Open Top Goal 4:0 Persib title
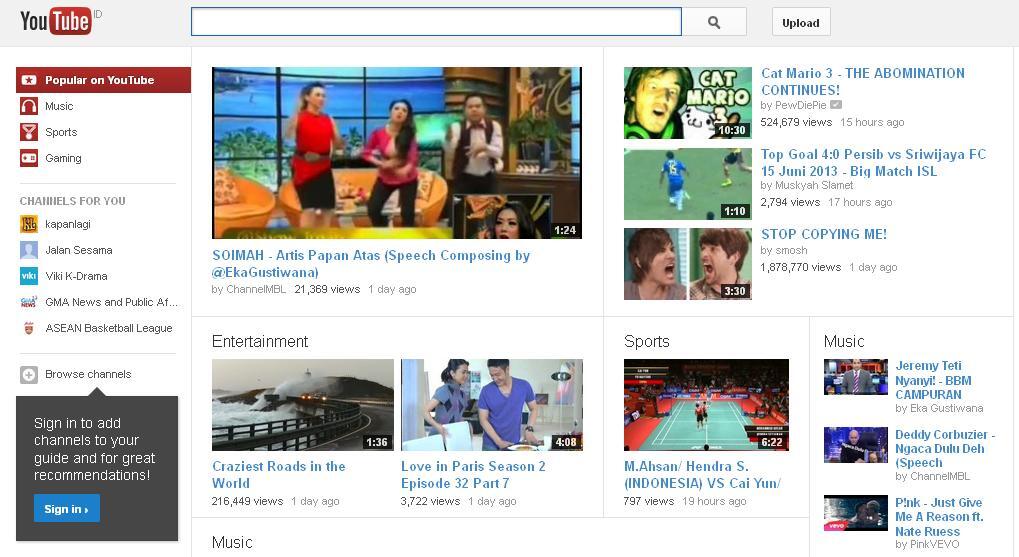The image size is (1019, 557). [873, 162]
